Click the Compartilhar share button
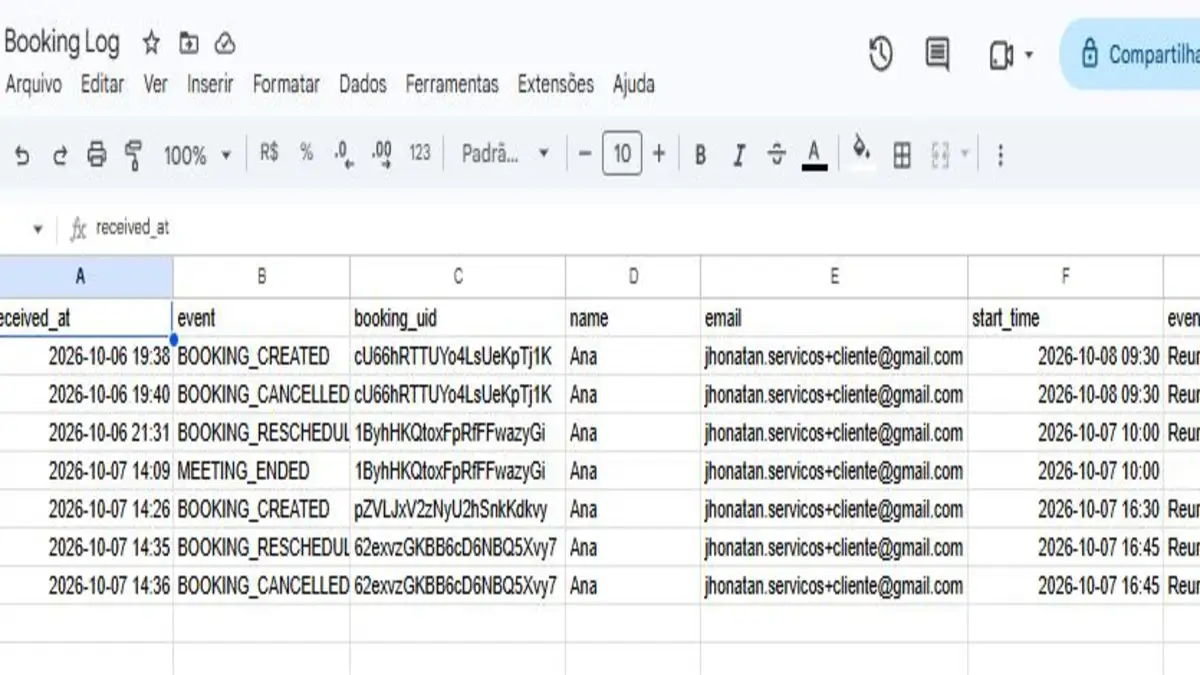 coord(1130,54)
